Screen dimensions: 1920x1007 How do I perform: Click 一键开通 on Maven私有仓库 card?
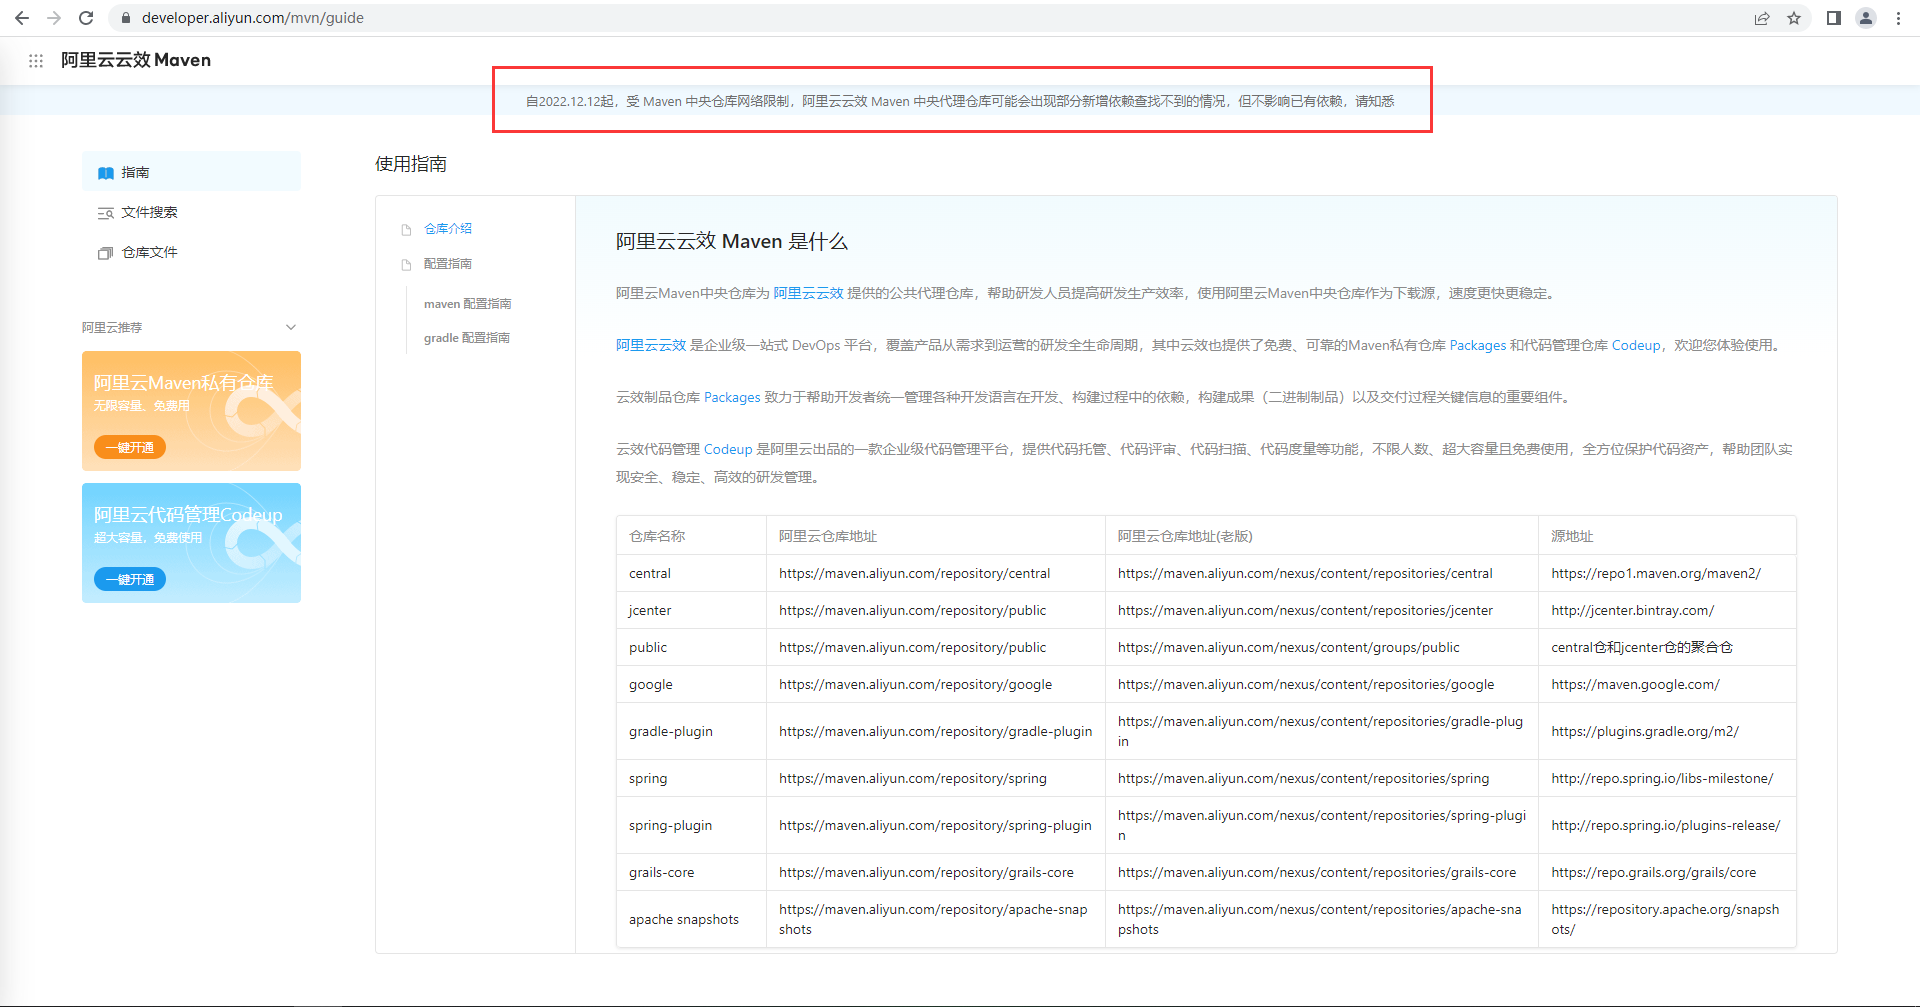(x=130, y=447)
